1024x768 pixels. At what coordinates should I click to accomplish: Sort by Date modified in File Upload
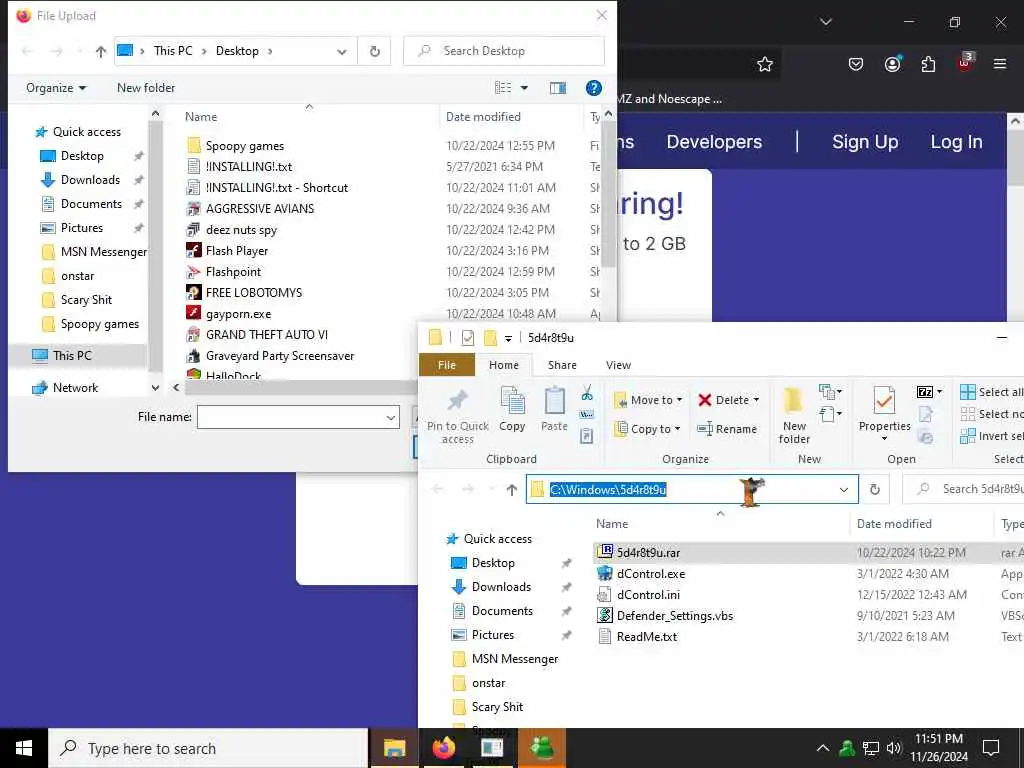coord(483,117)
